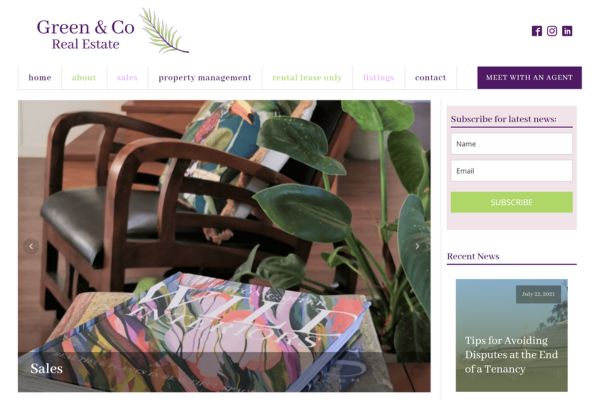Go to the home menu item
The width and height of the screenshot is (600, 400).
click(x=40, y=78)
